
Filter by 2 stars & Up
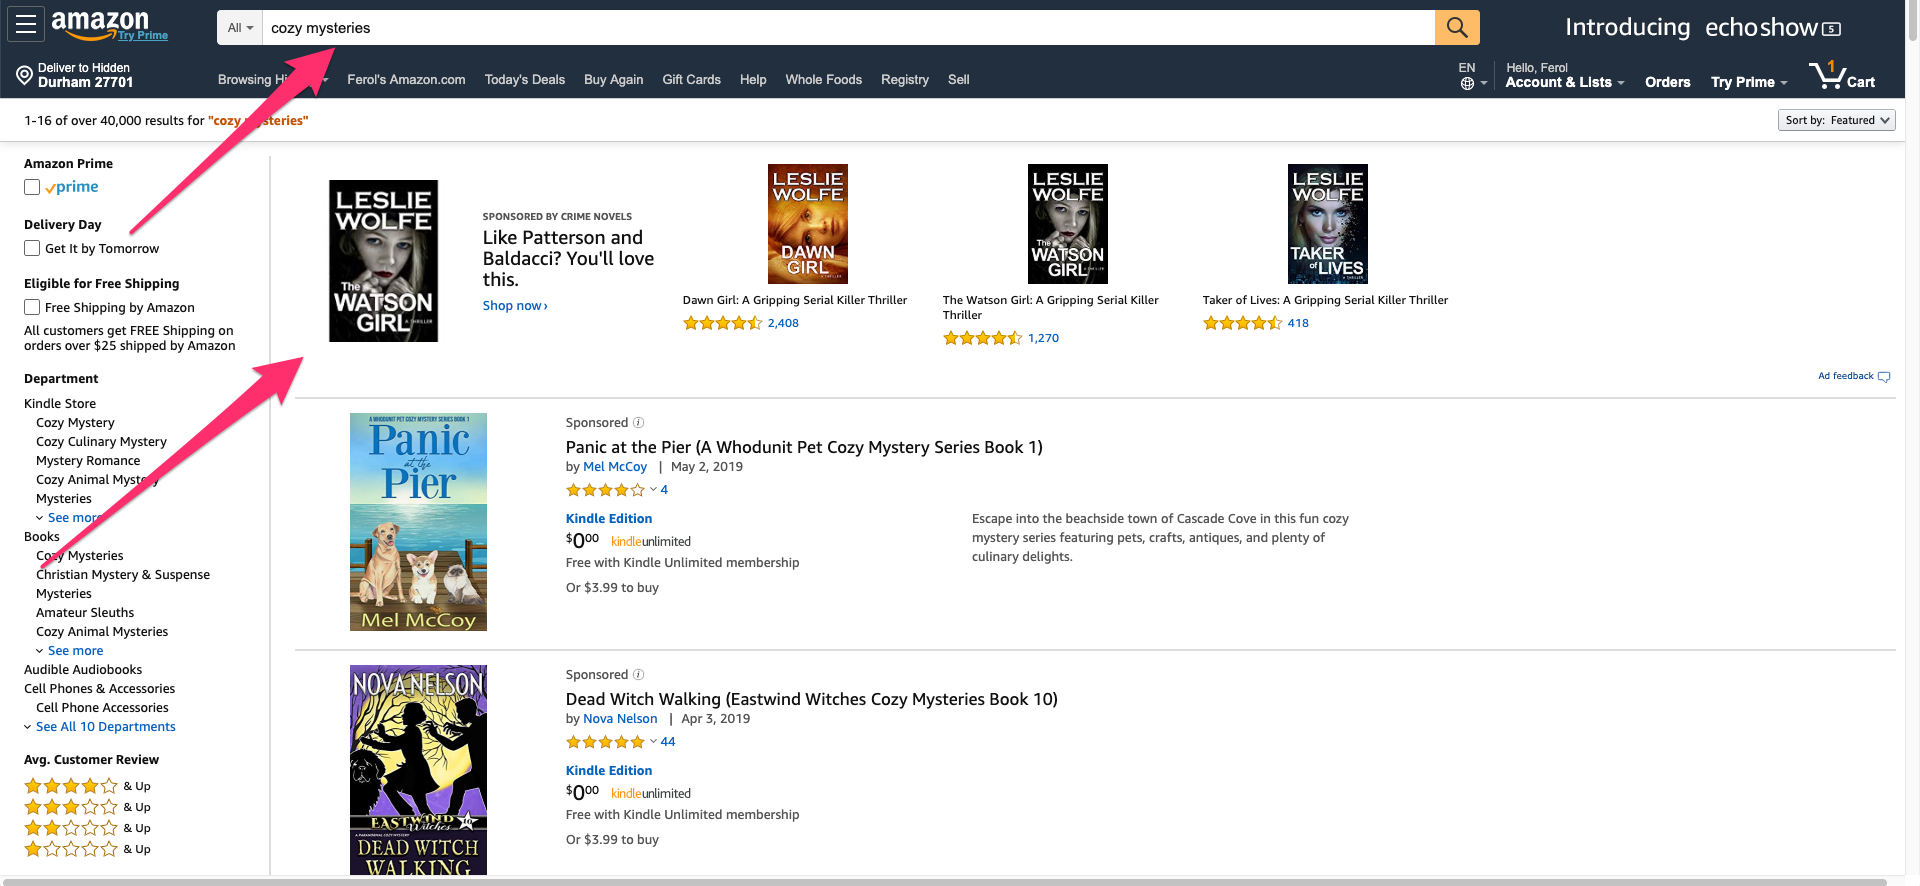pos(87,828)
